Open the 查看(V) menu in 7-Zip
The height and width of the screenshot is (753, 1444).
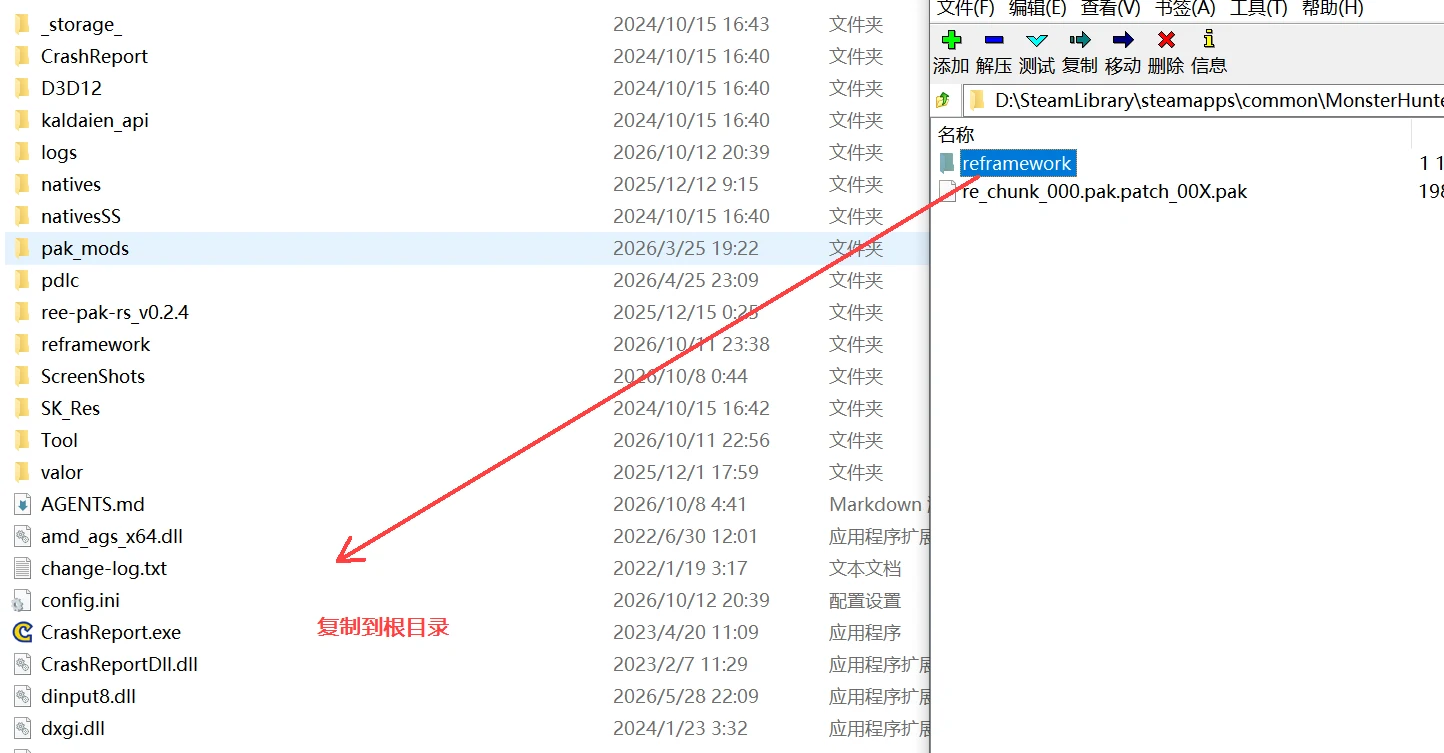[x=1111, y=8]
